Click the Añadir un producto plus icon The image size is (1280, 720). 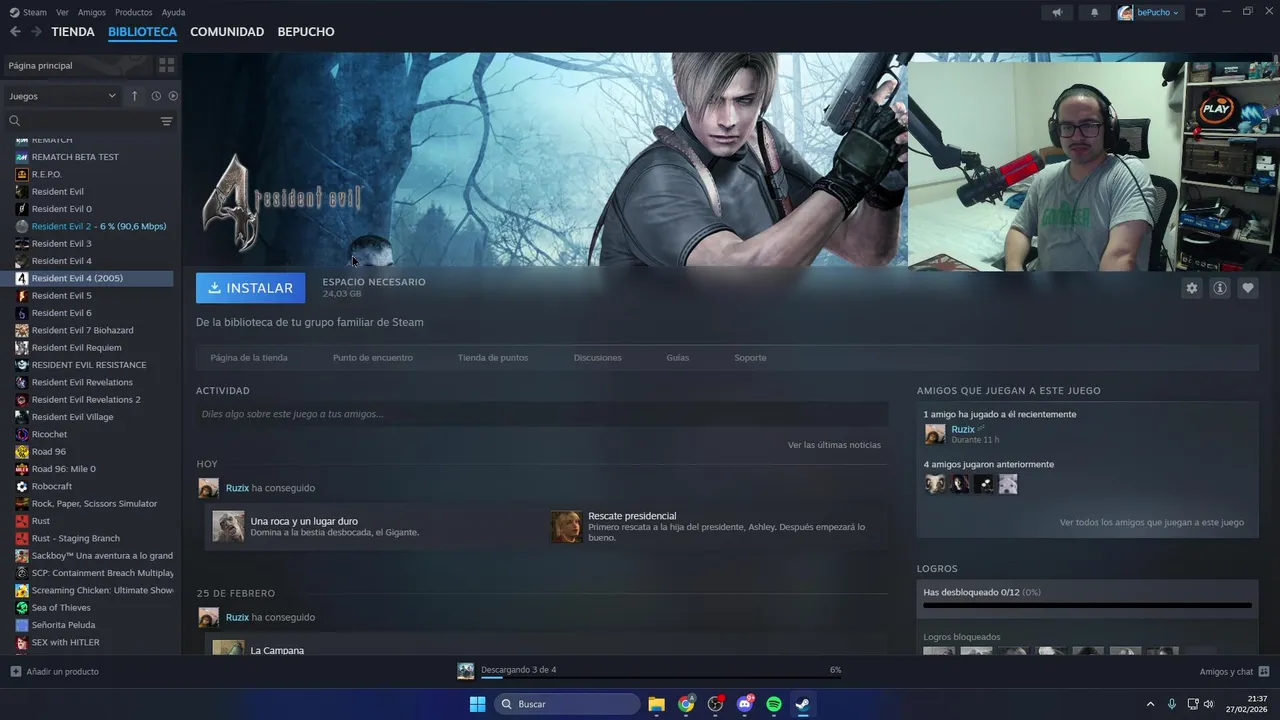tap(15, 671)
